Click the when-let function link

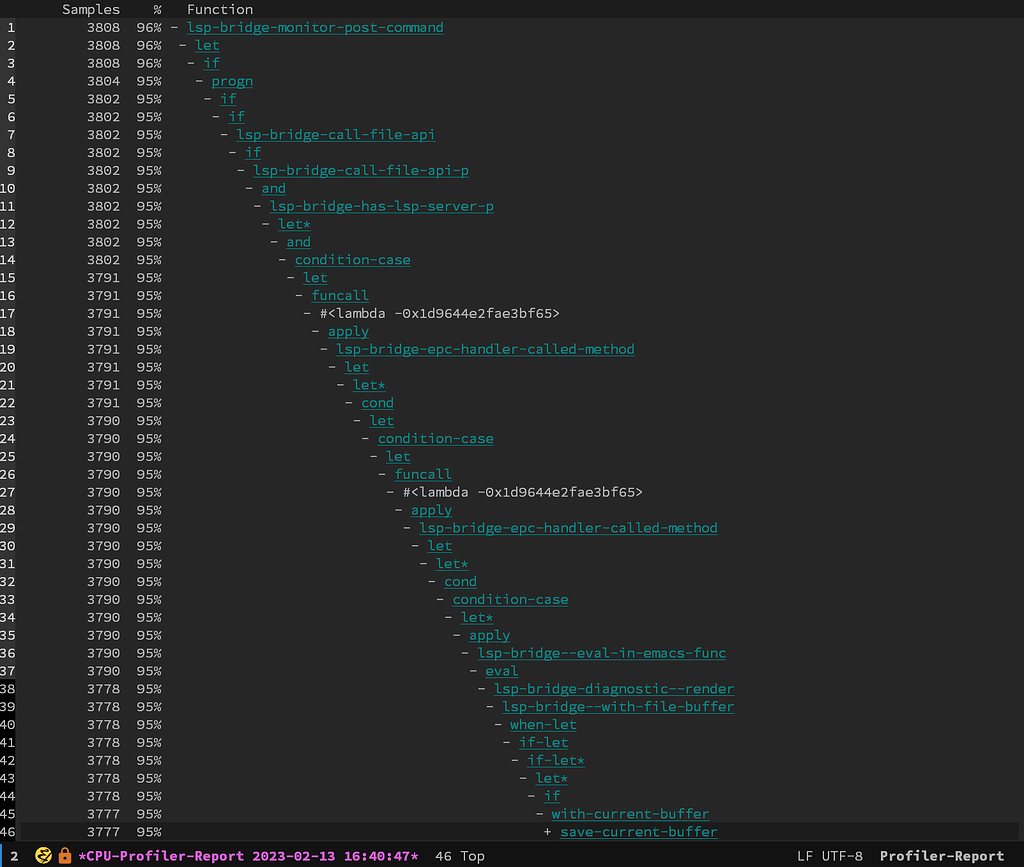(x=543, y=724)
